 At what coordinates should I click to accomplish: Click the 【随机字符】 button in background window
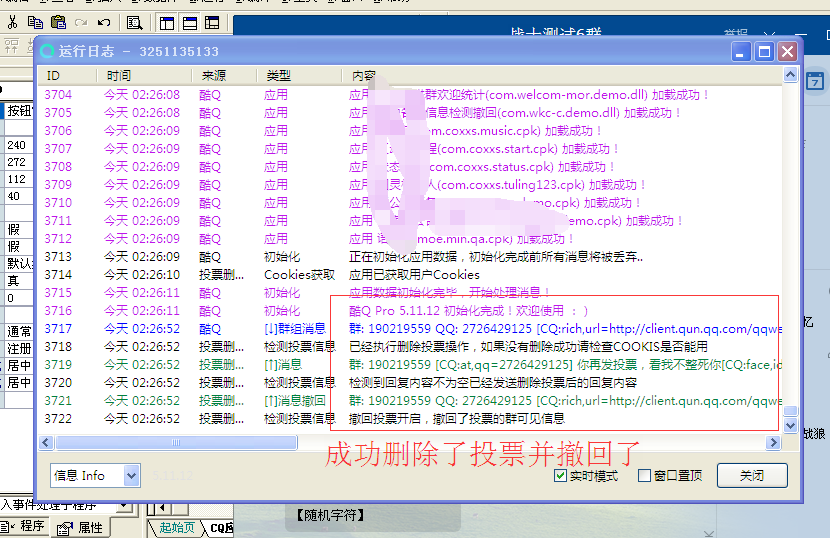(x=330, y=515)
